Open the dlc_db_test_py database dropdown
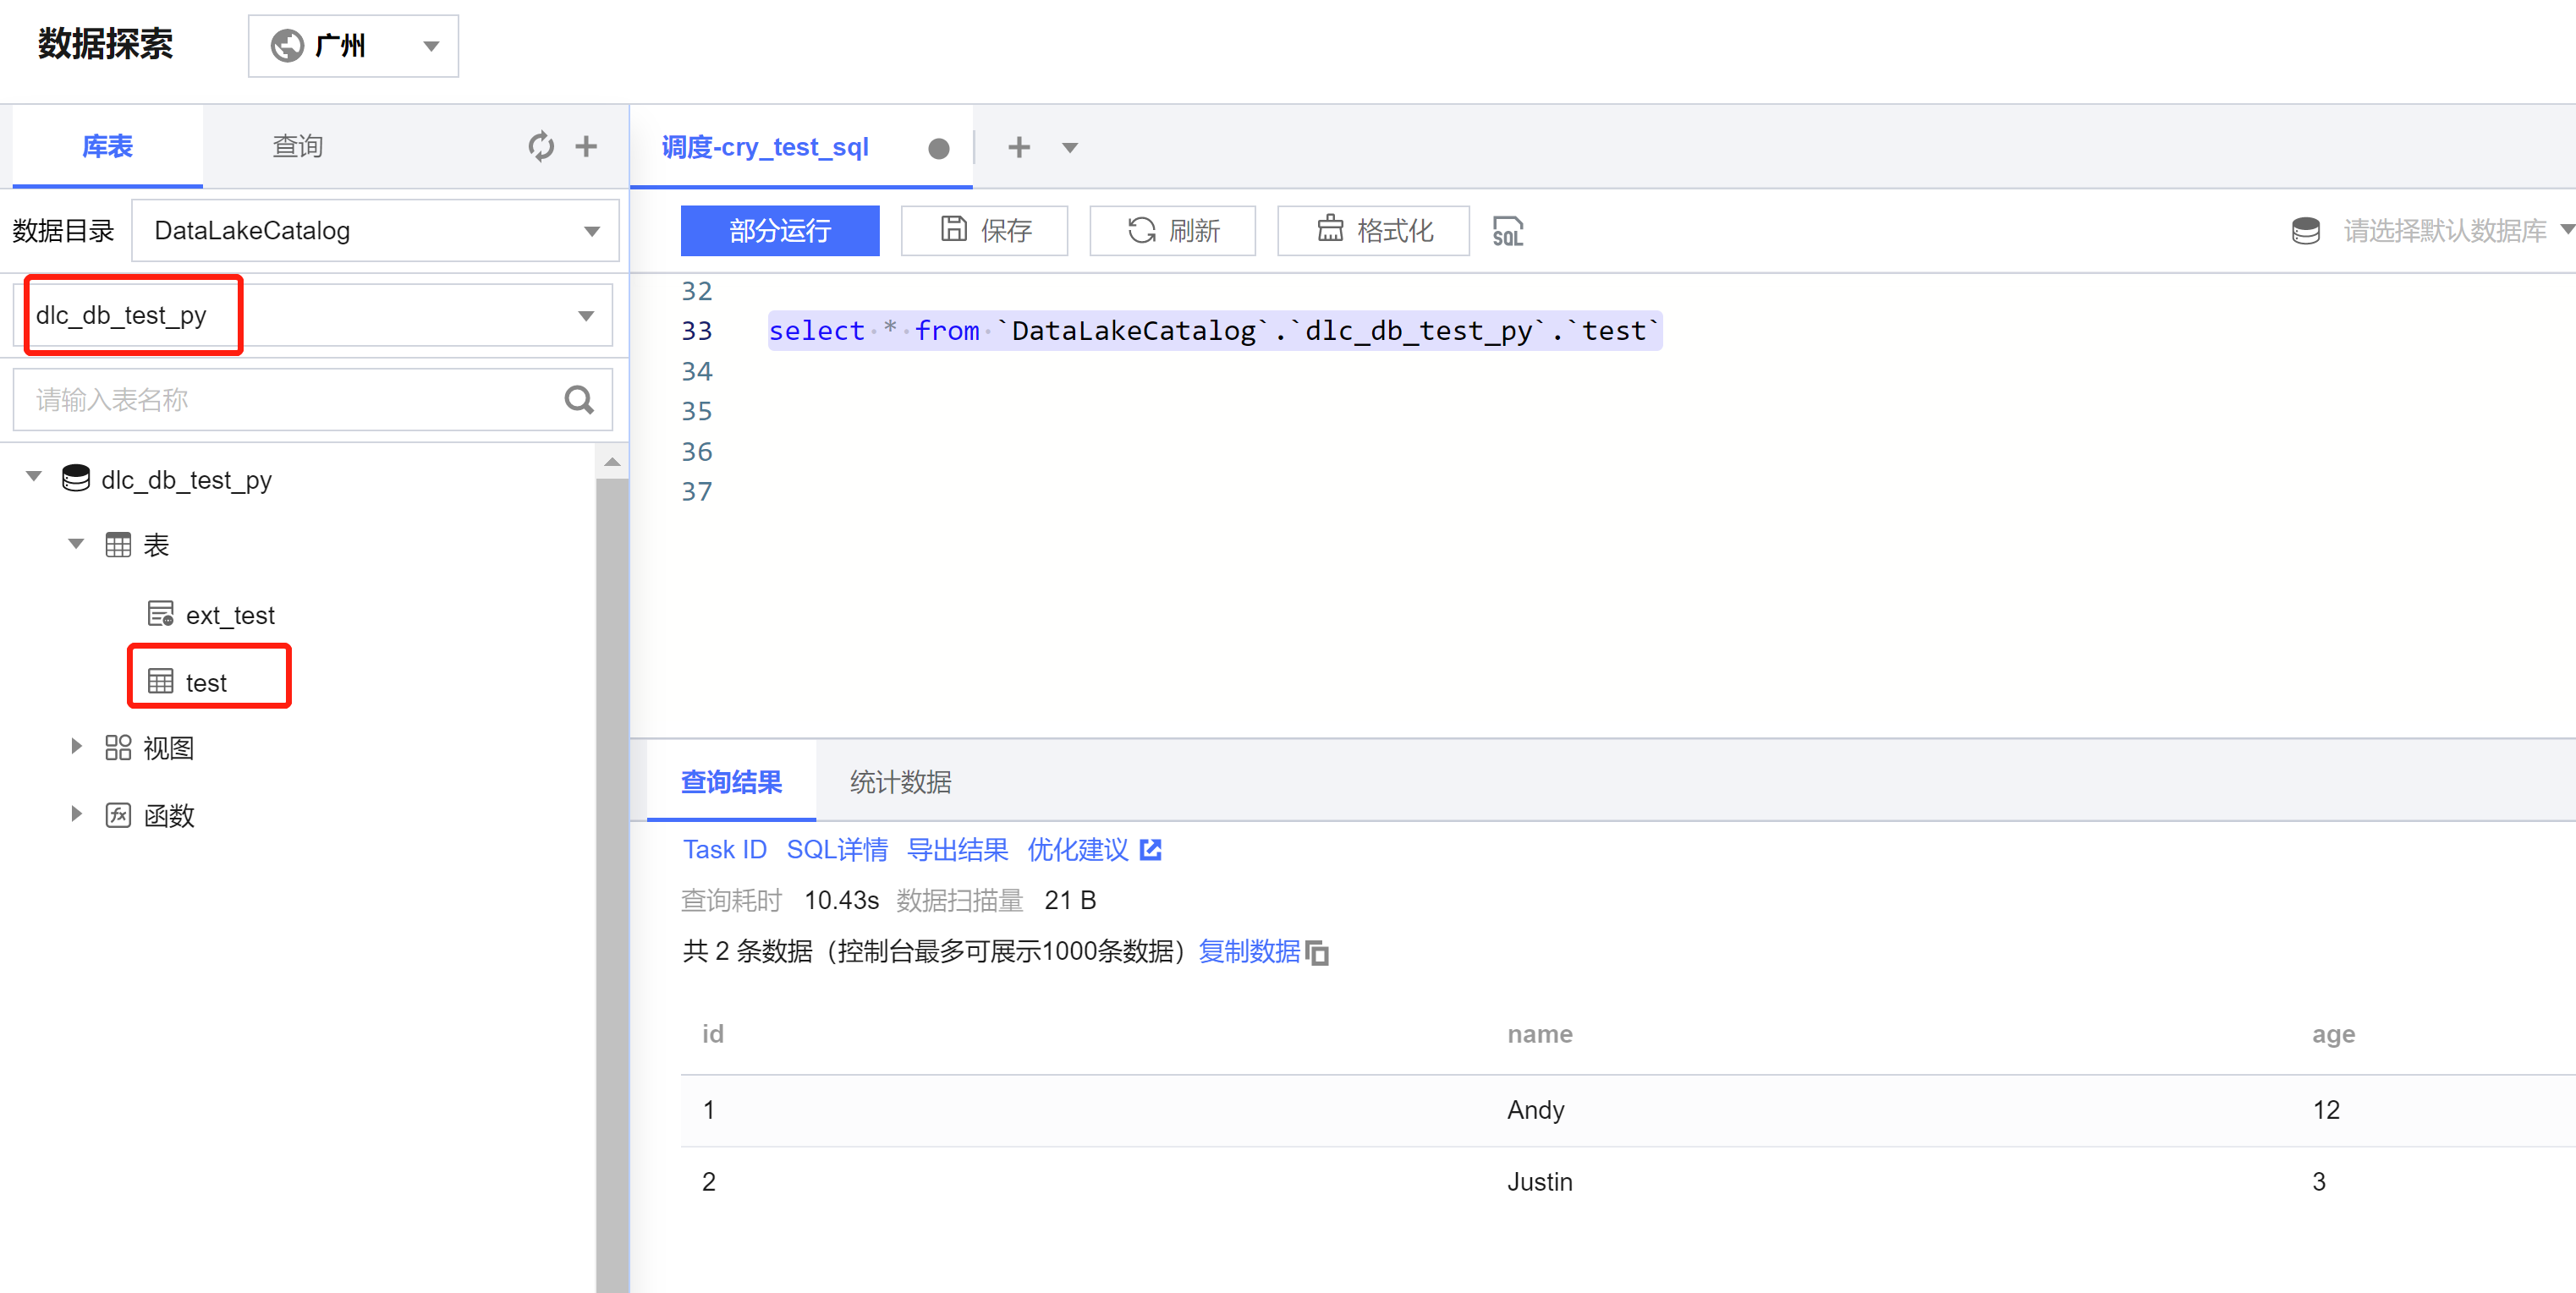This screenshot has width=2576, height=1293. point(312,316)
